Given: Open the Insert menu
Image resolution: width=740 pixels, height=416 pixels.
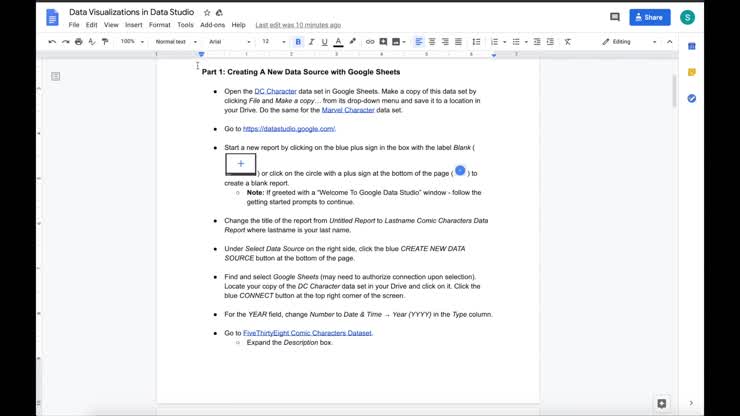Looking at the screenshot, I should [134, 25].
